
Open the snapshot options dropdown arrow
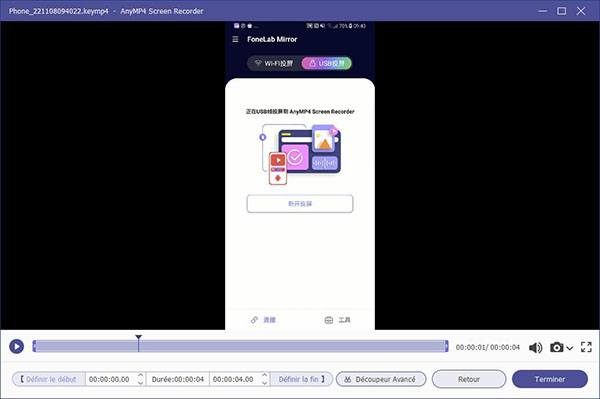tap(570, 348)
